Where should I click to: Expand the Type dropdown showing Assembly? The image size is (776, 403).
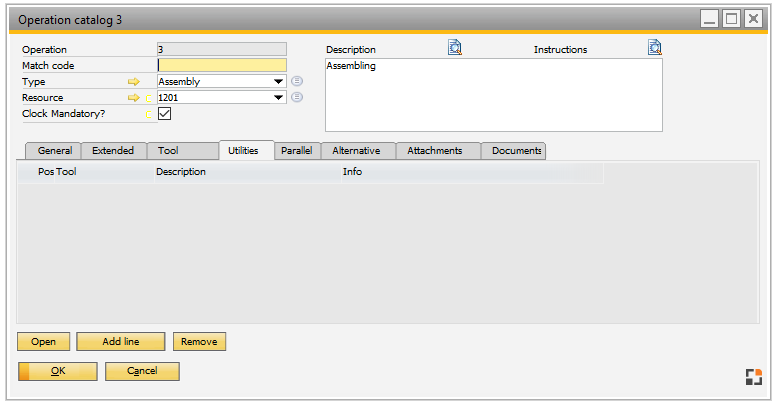click(x=279, y=82)
